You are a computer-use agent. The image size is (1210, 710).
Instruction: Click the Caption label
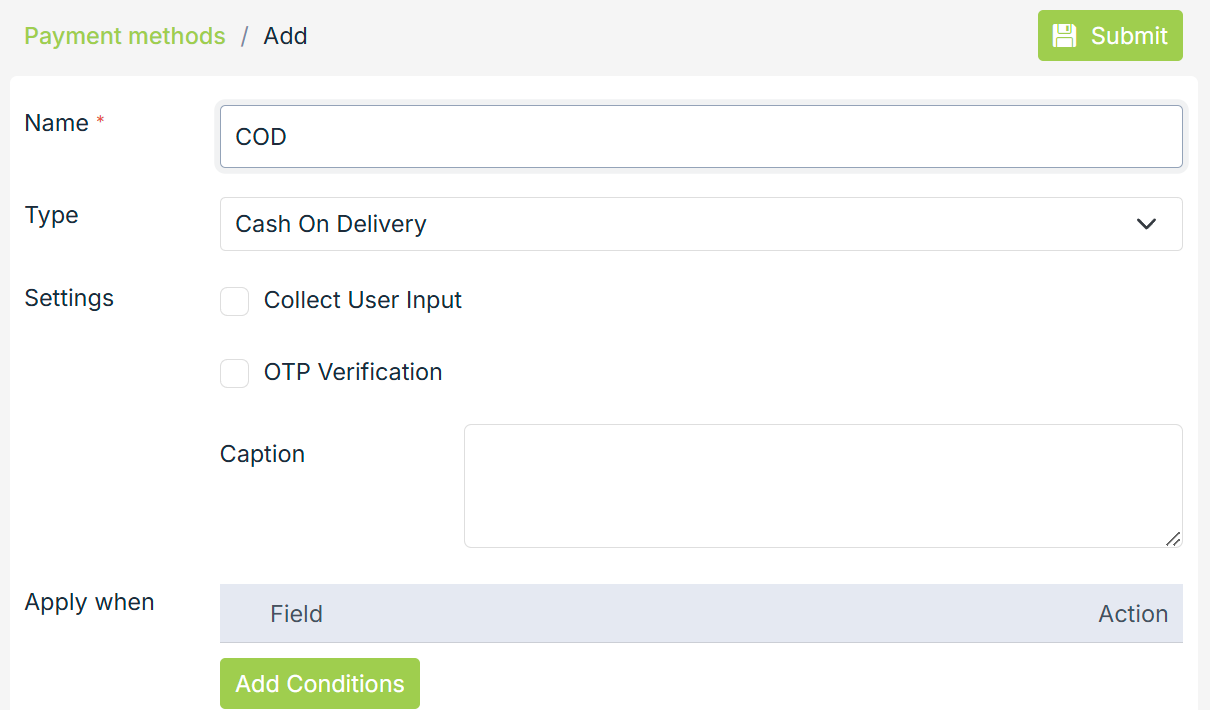coord(262,454)
